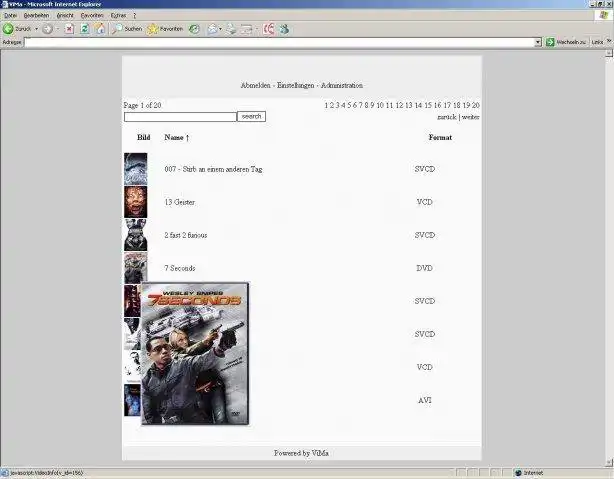This screenshot has width=614, height=479.
Task: Open the 2 fast 2 furious title
Action: tap(186, 235)
